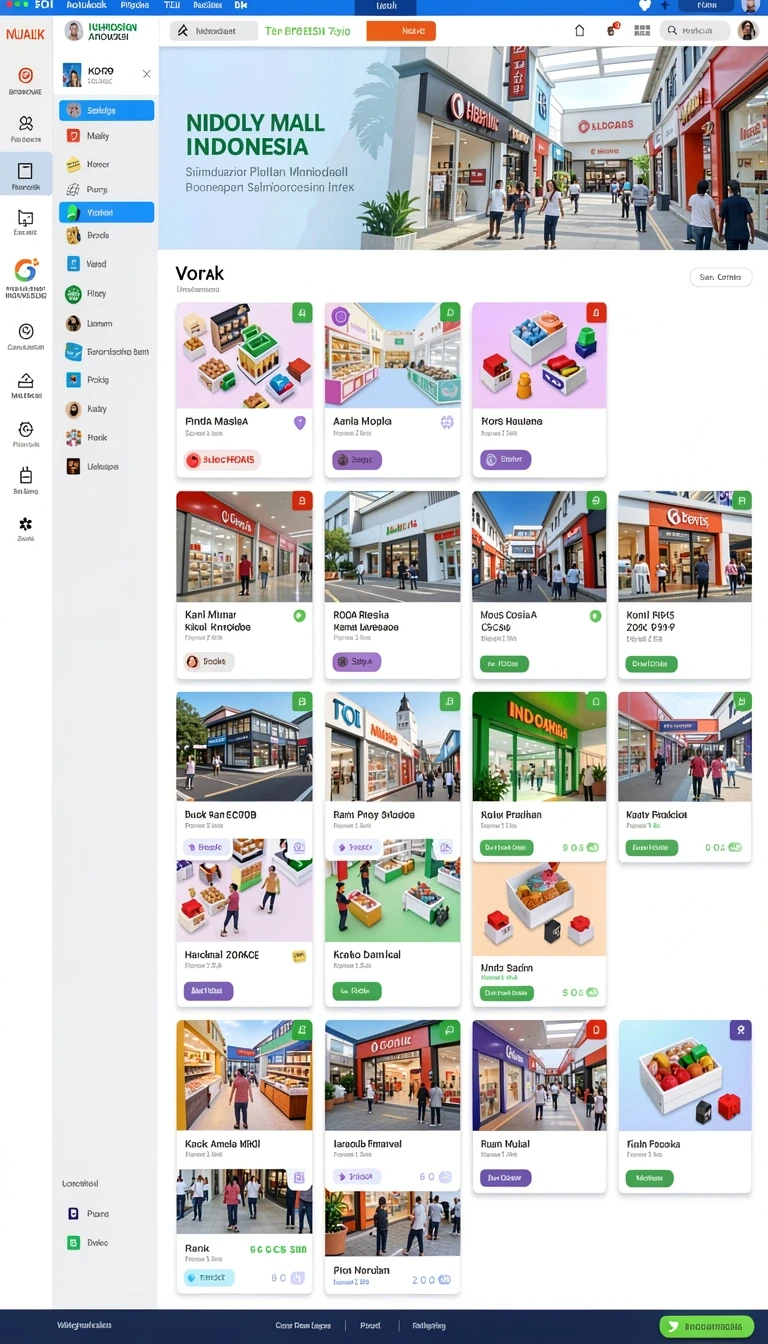The height and width of the screenshot is (1344, 768).
Task: Open the profile avatar at top right
Action: point(747,31)
